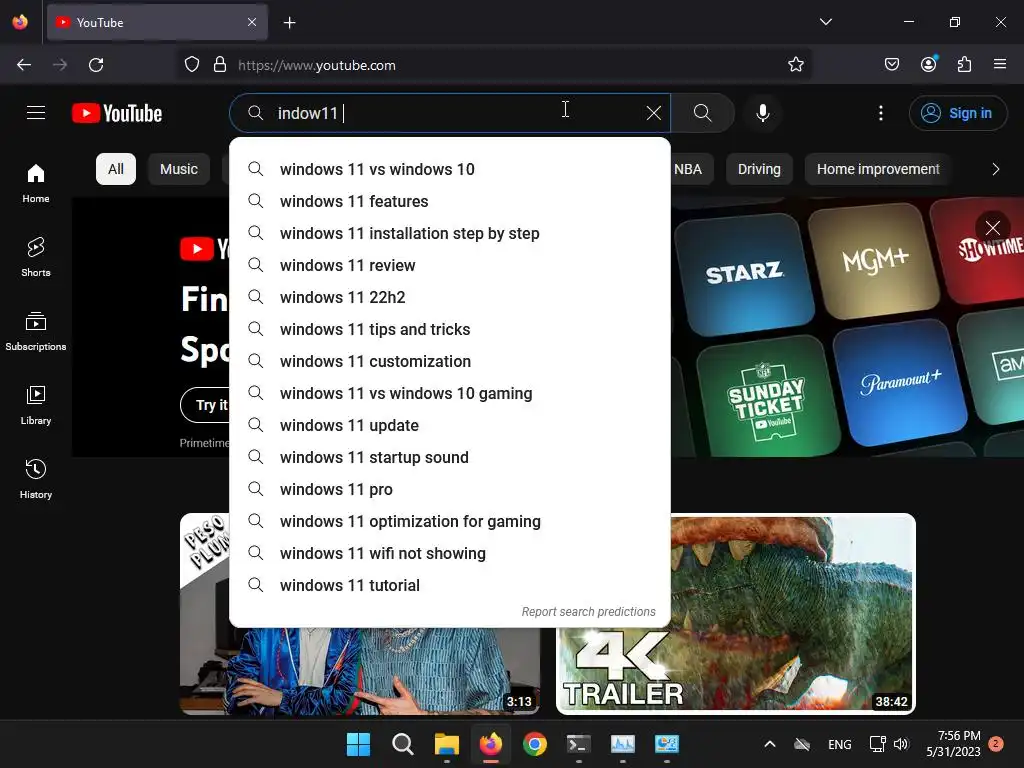Click the Try it button on banner
The height and width of the screenshot is (768, 1024).
tap(206, 405)
